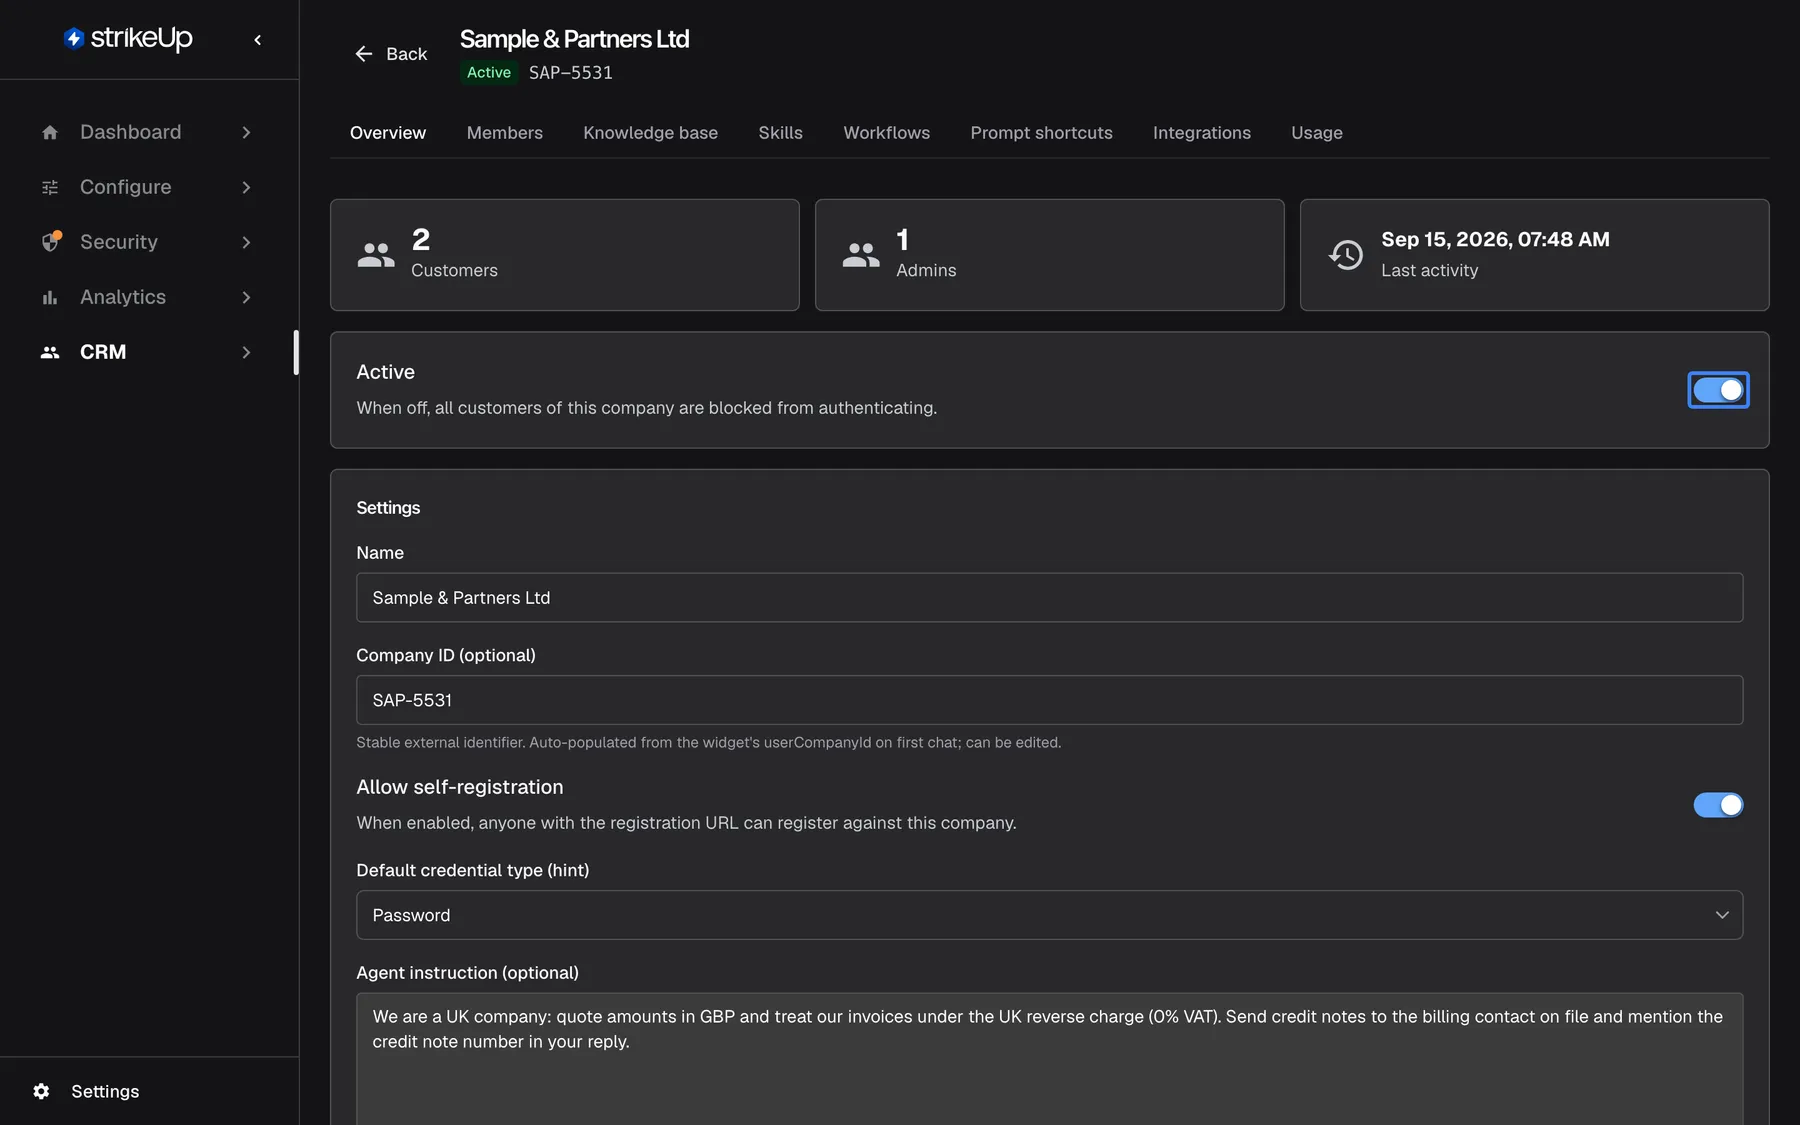1800x1125 pixels.
Task: Open the CRM sidebar section
Action: 103,352
